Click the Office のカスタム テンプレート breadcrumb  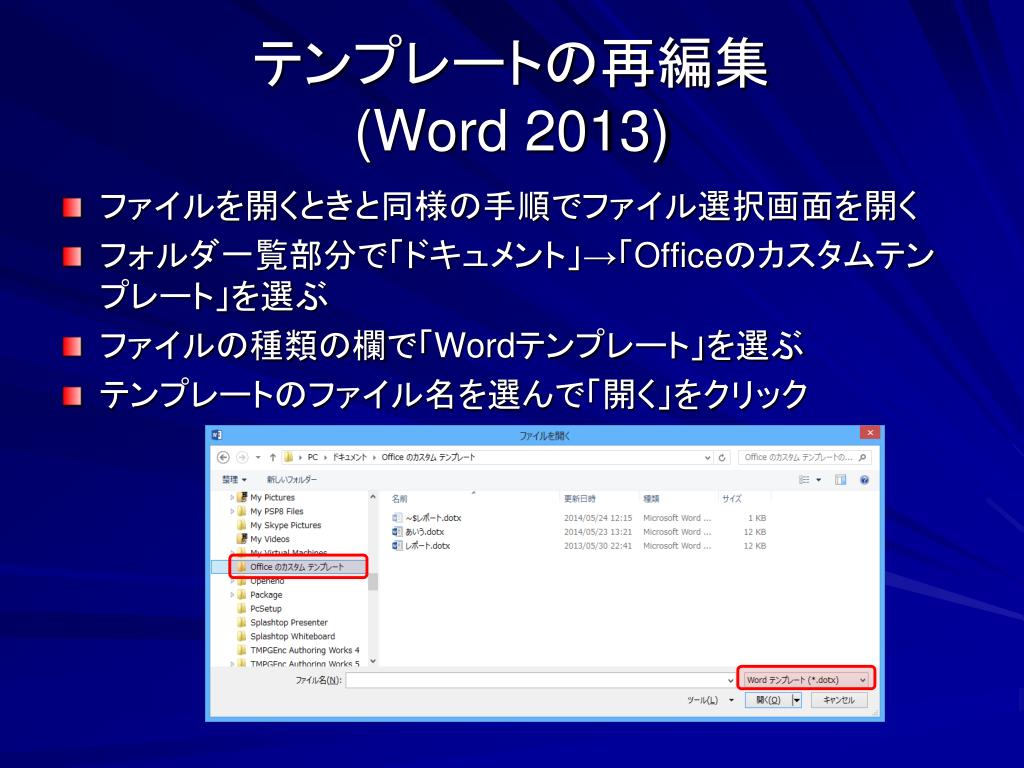click(428, 457)
